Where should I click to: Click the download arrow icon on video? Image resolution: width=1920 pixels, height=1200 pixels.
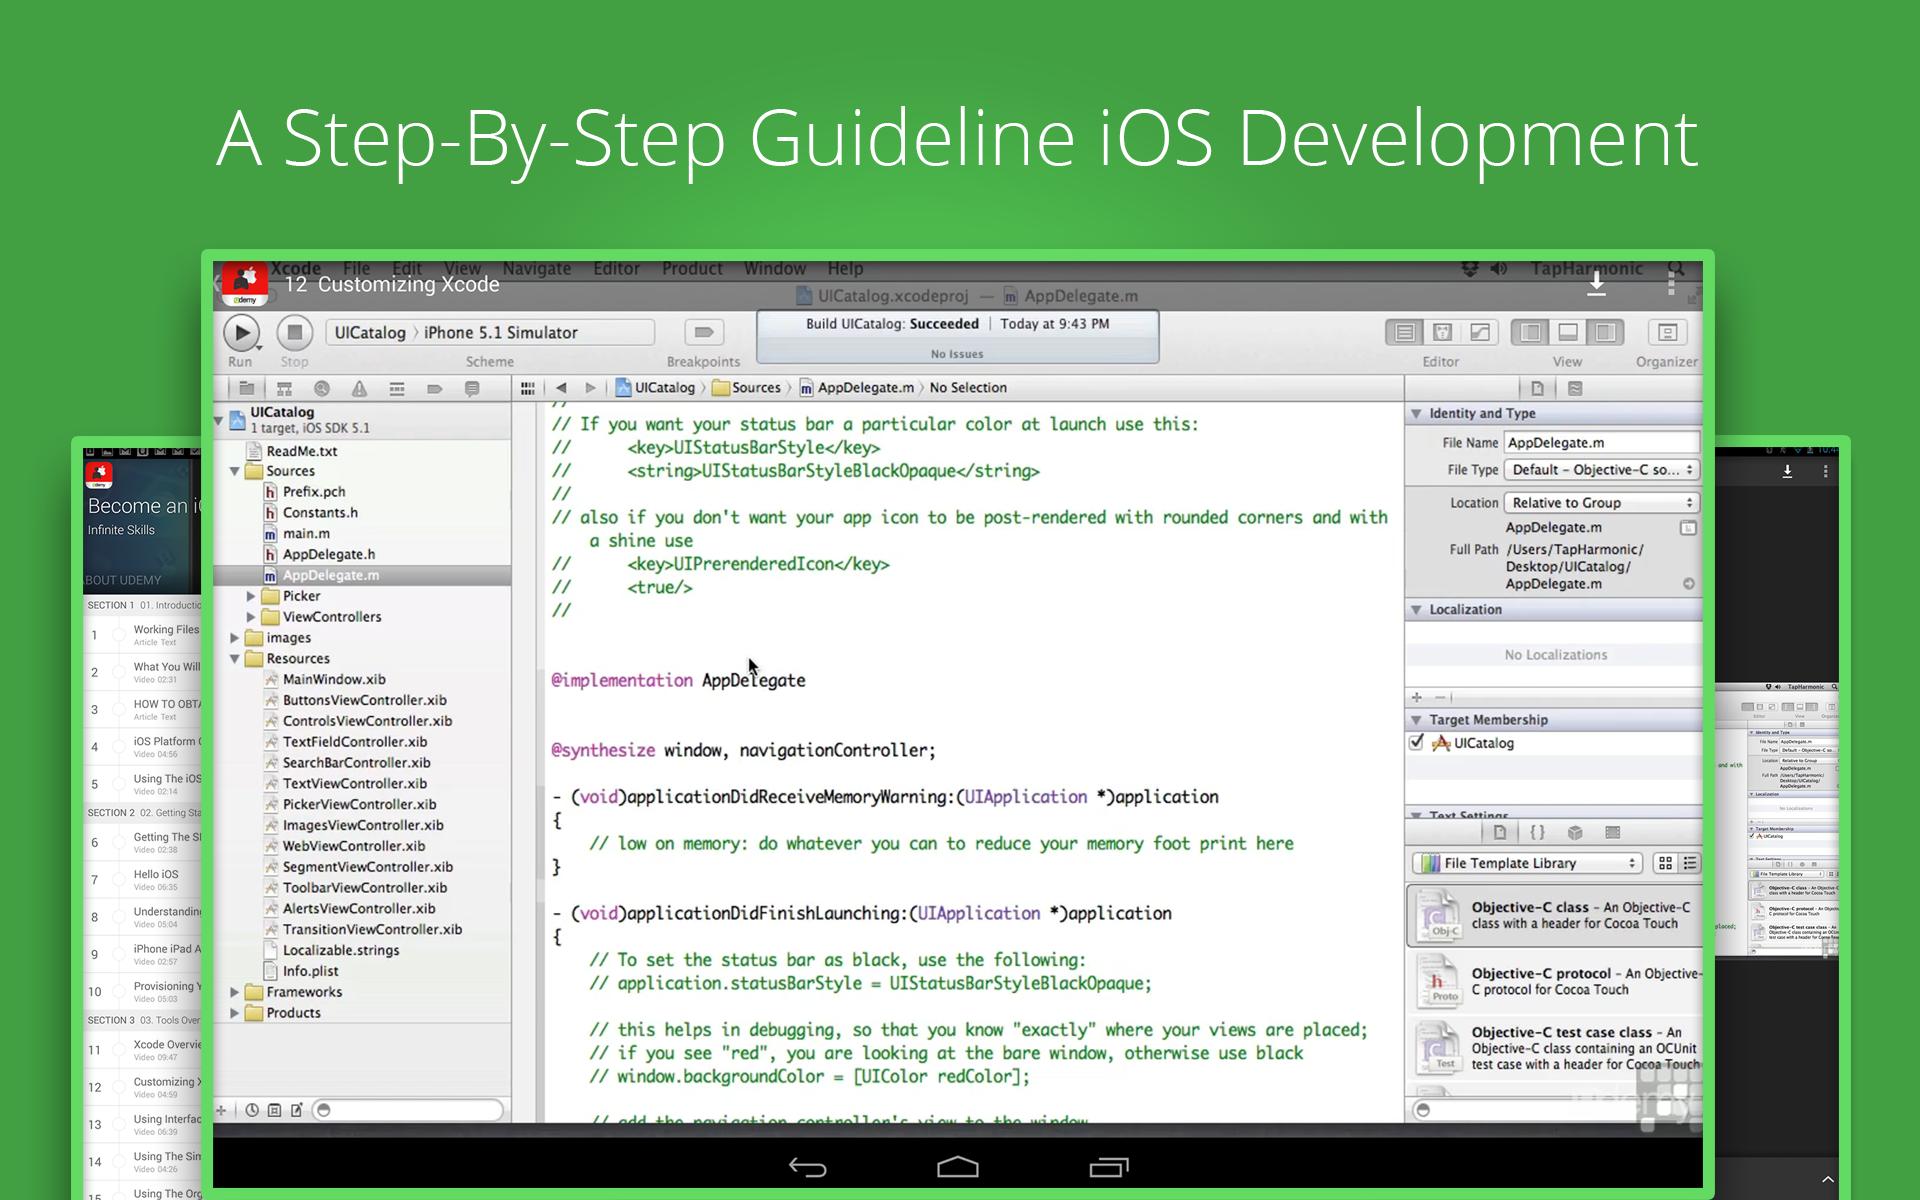[x=1596, y=284]
